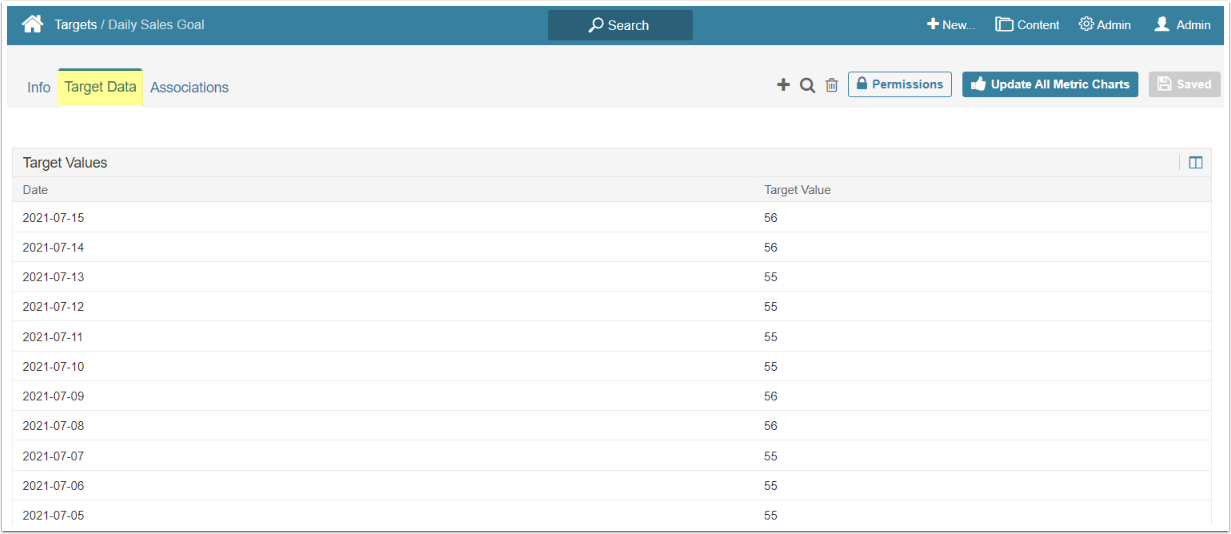Screen dimensions: 1231x534
Task: Click target value 56 for 2021-07-14
Action: (771, 247)
